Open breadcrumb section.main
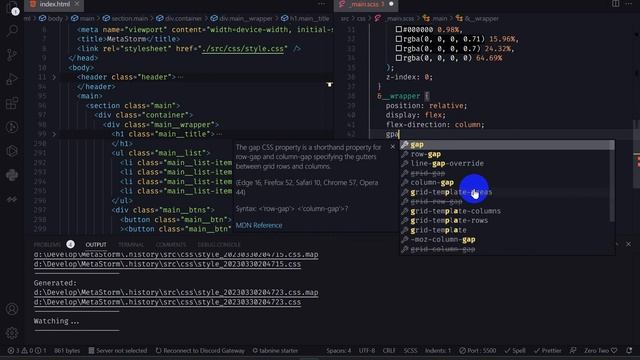This screenshot has width=640, height=360. pyautogui.click(x=125, y=18)
